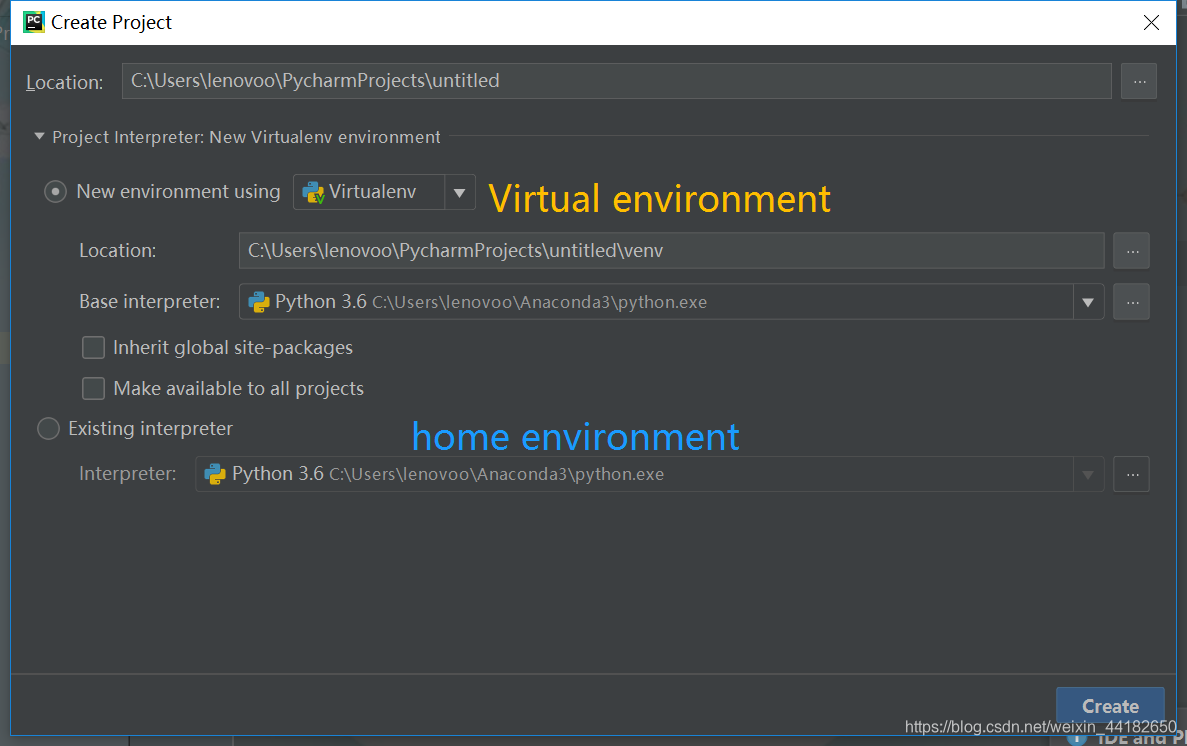The height and width of the screenshot is (746, 1187).
Task: Select the Existing interpreter radio button
Action: (48, 429)
